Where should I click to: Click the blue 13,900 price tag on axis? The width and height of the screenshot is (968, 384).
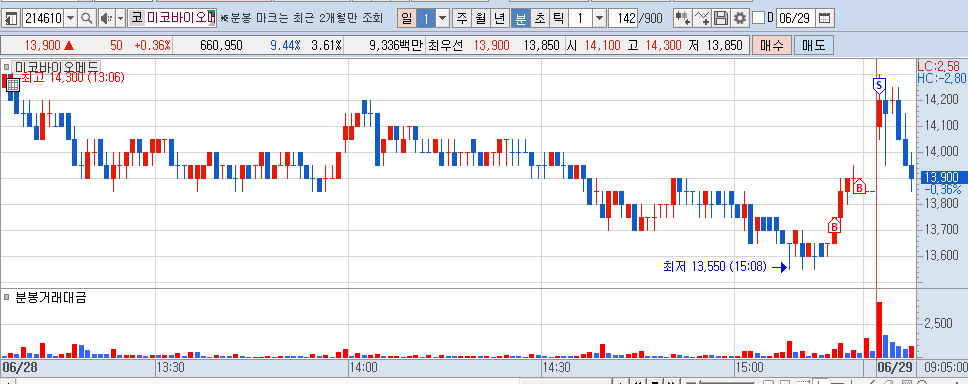(943, 177)
